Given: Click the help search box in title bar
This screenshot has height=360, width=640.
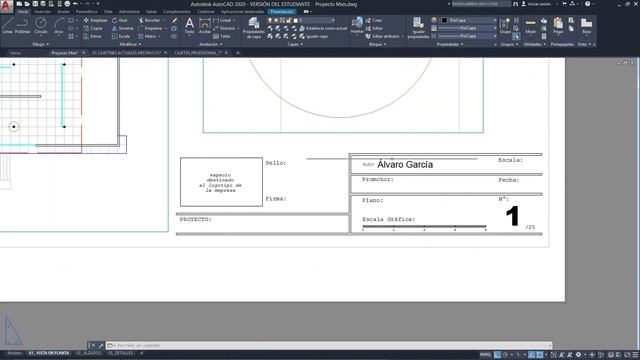Looking at the screenshot, I should coord(481,4).
